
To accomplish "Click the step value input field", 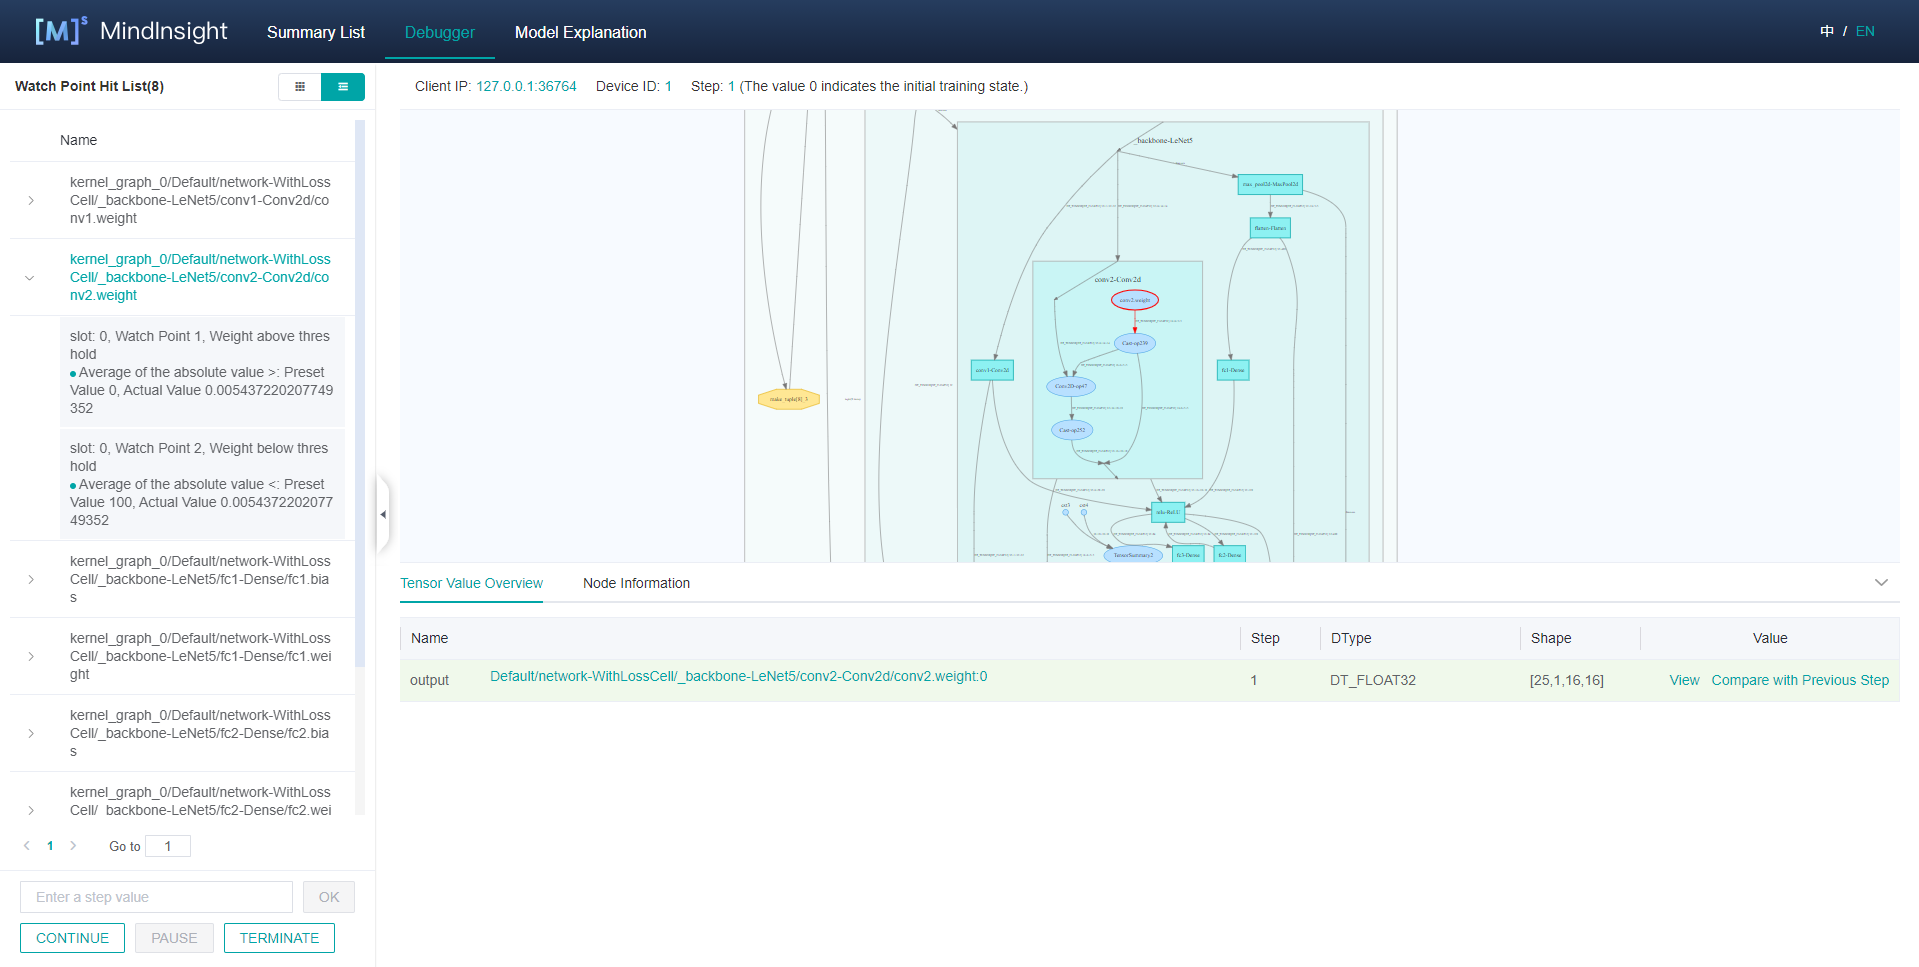I will [x=156, y=897].
